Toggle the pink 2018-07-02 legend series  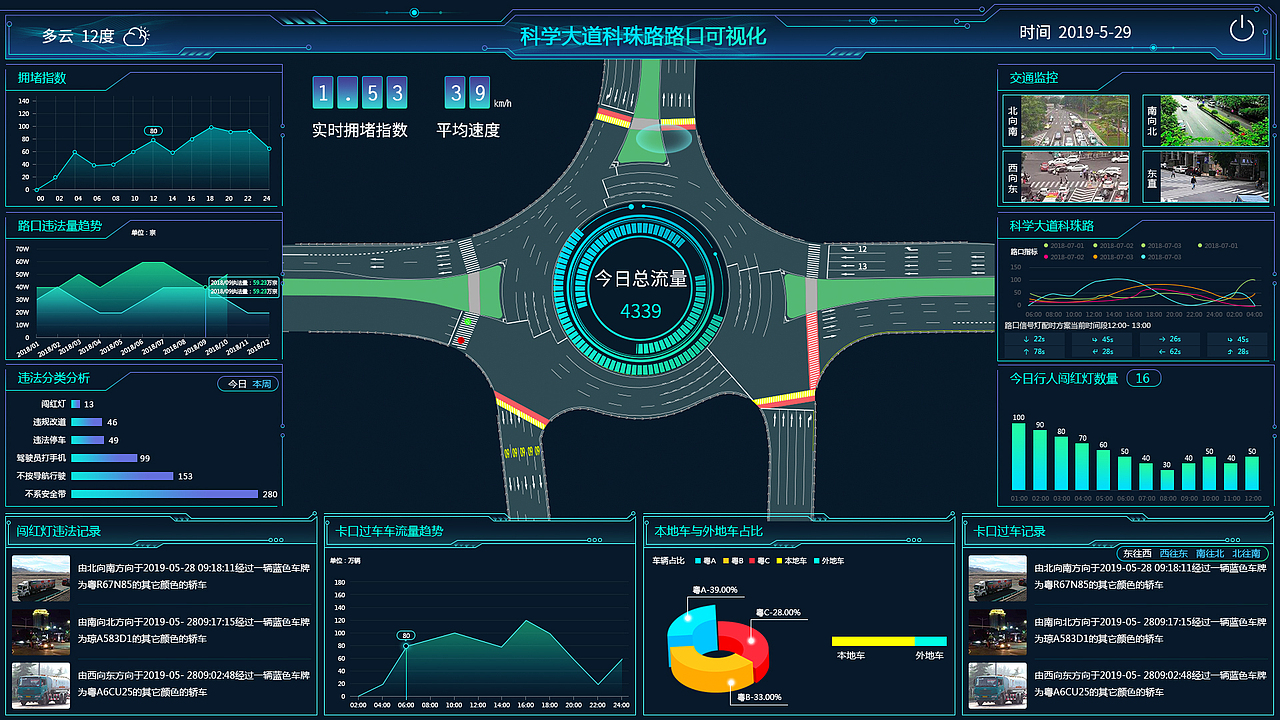1066,257
